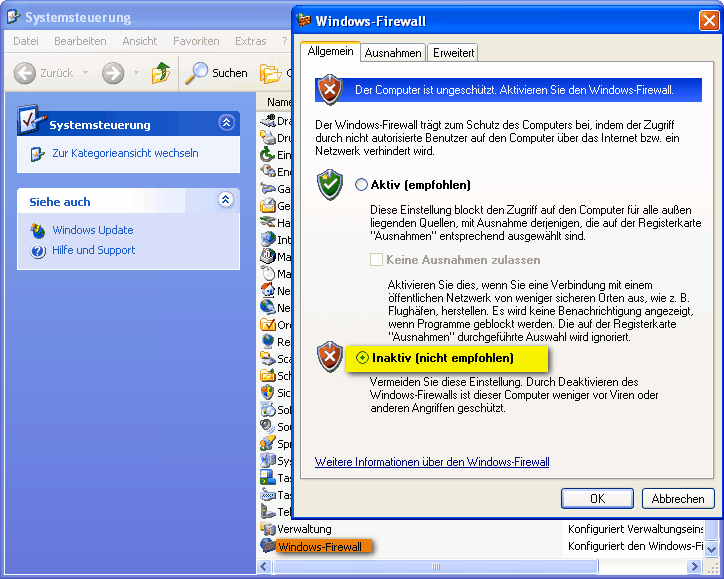
Task: Open the regional globe (Re...) control panel item
Action: (x=275, y=342)
